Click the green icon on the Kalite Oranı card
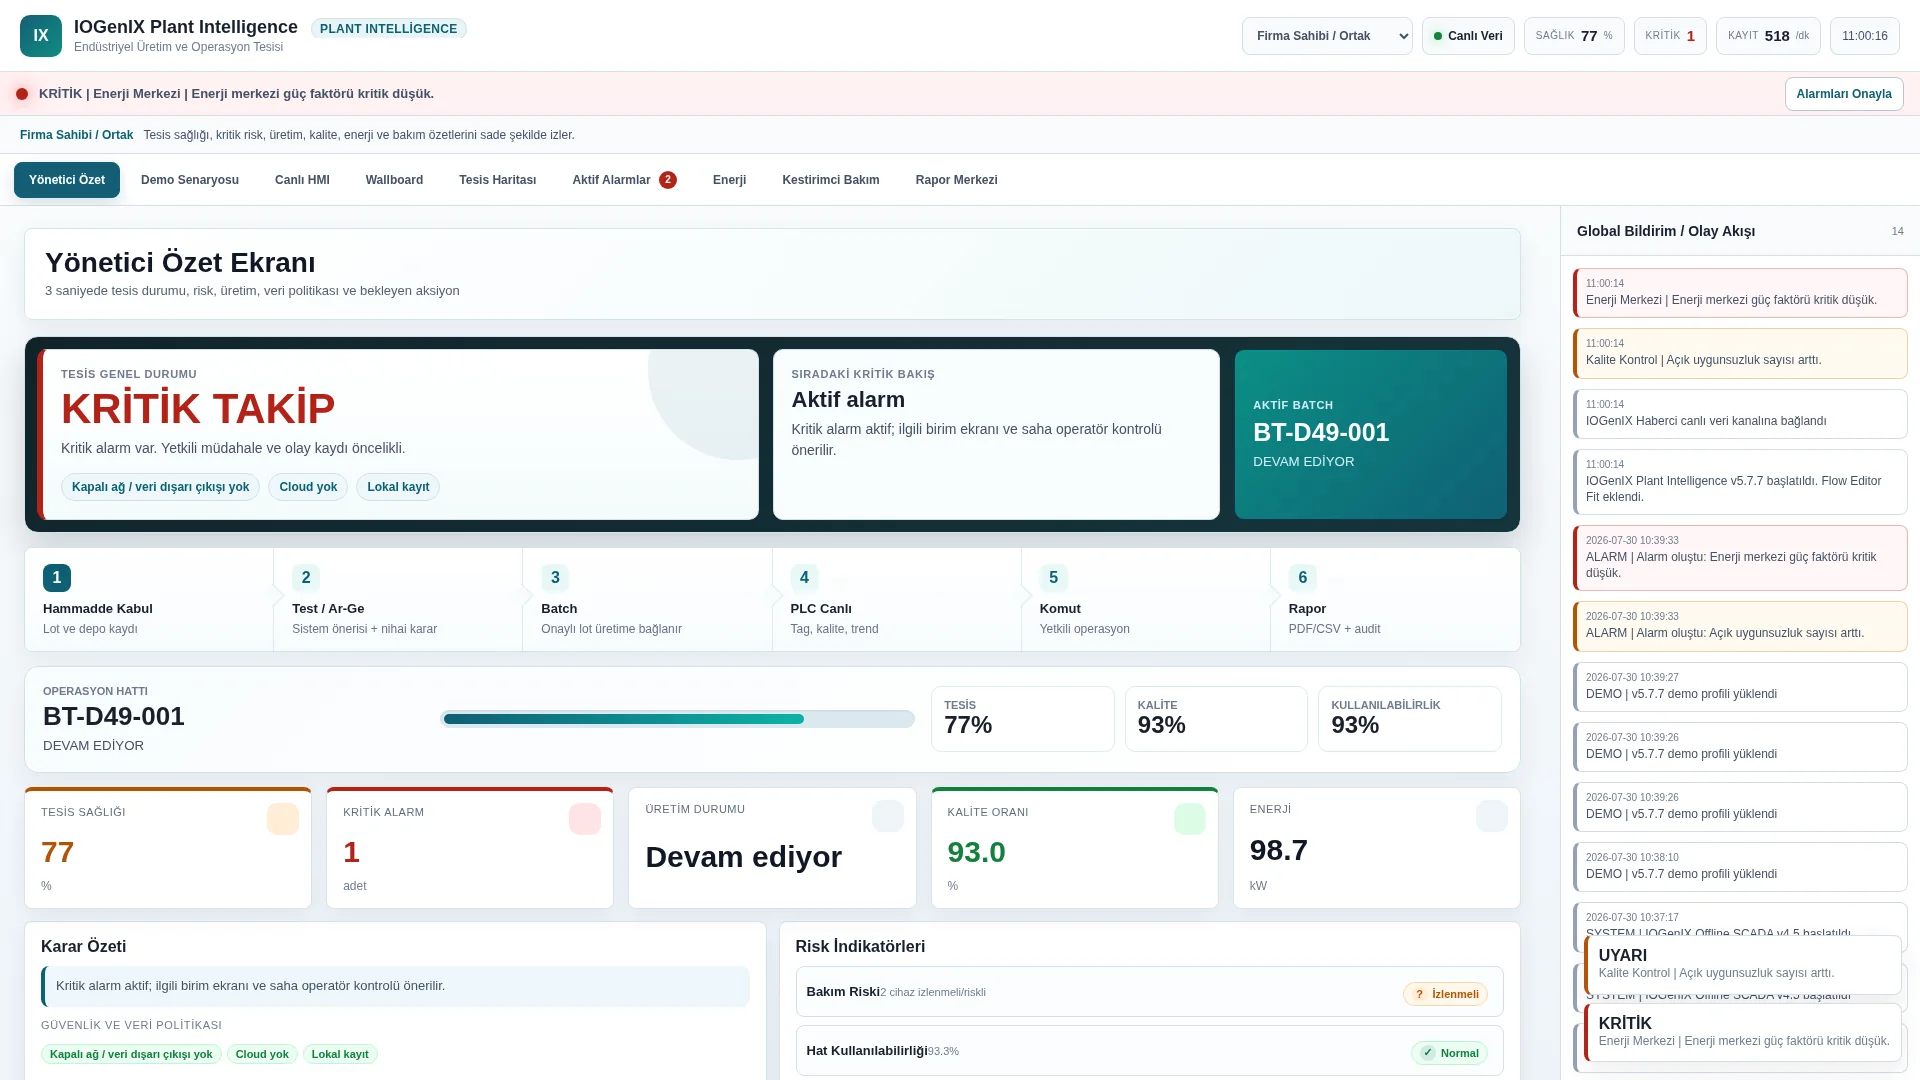Image resolution: width=1920 pixels, height=1080 pixels. 1190,819
